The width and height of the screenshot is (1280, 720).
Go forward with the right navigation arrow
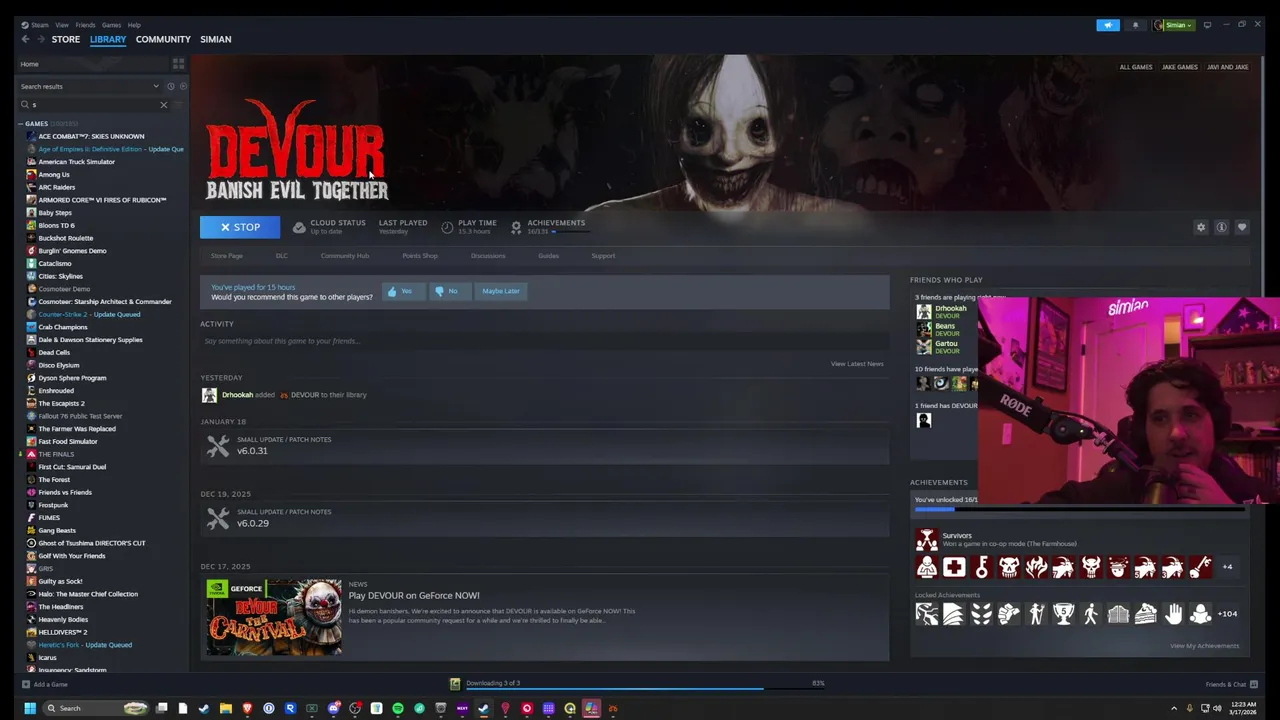(x=41, y=39)
